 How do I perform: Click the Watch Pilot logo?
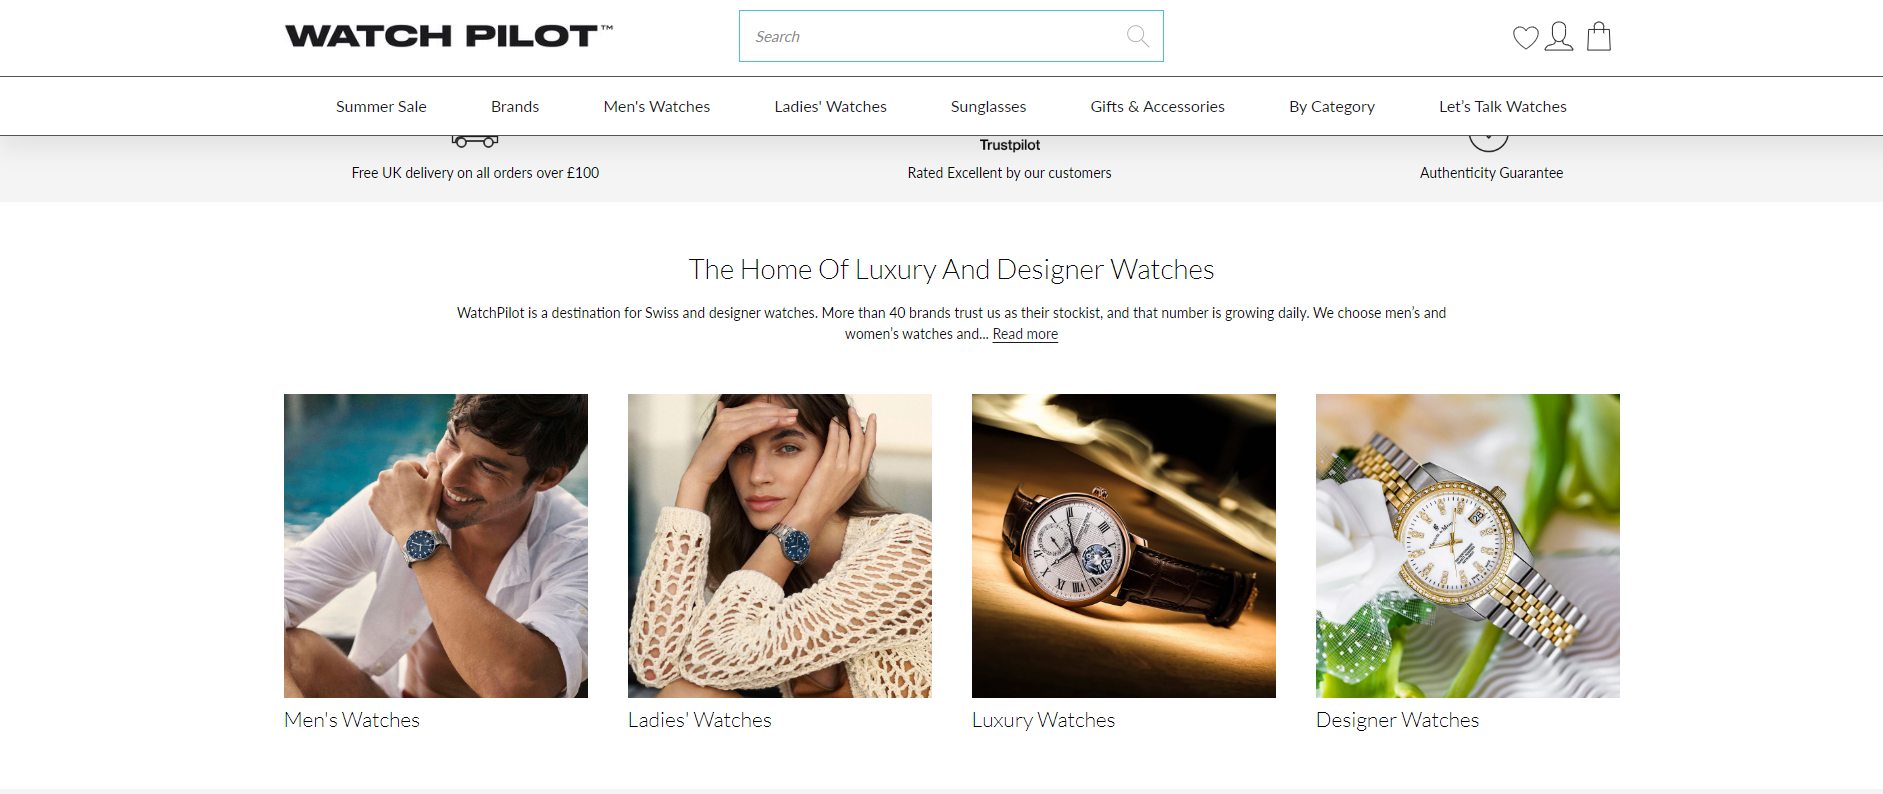pos(449,36)
